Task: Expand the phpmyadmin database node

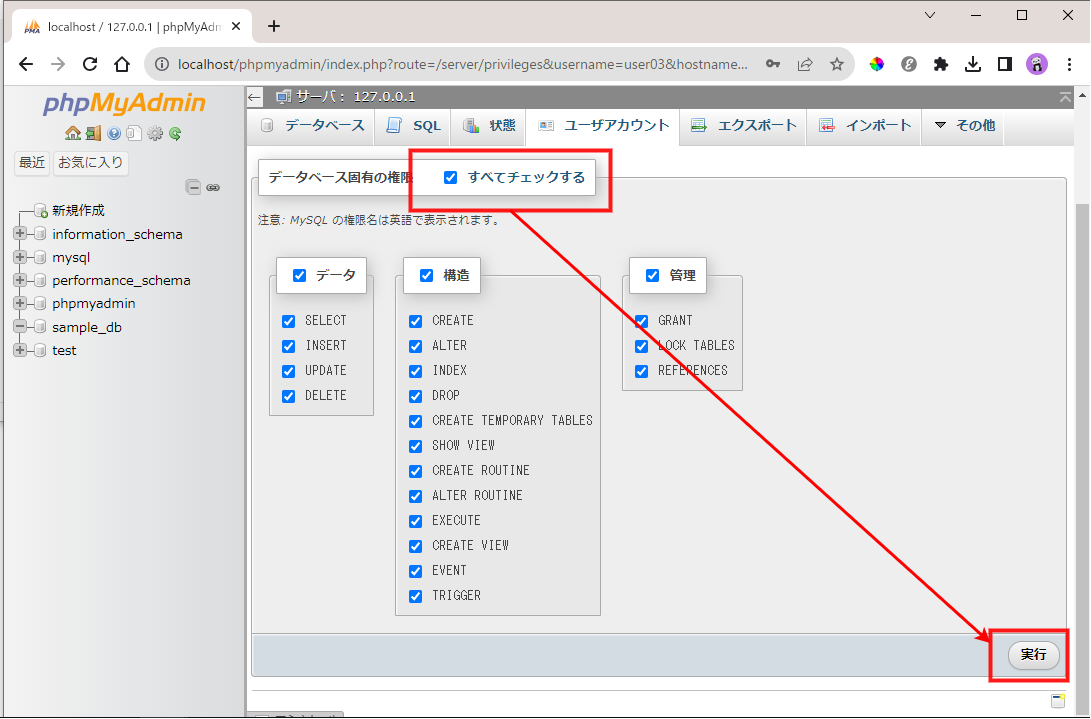Action: 19,303
